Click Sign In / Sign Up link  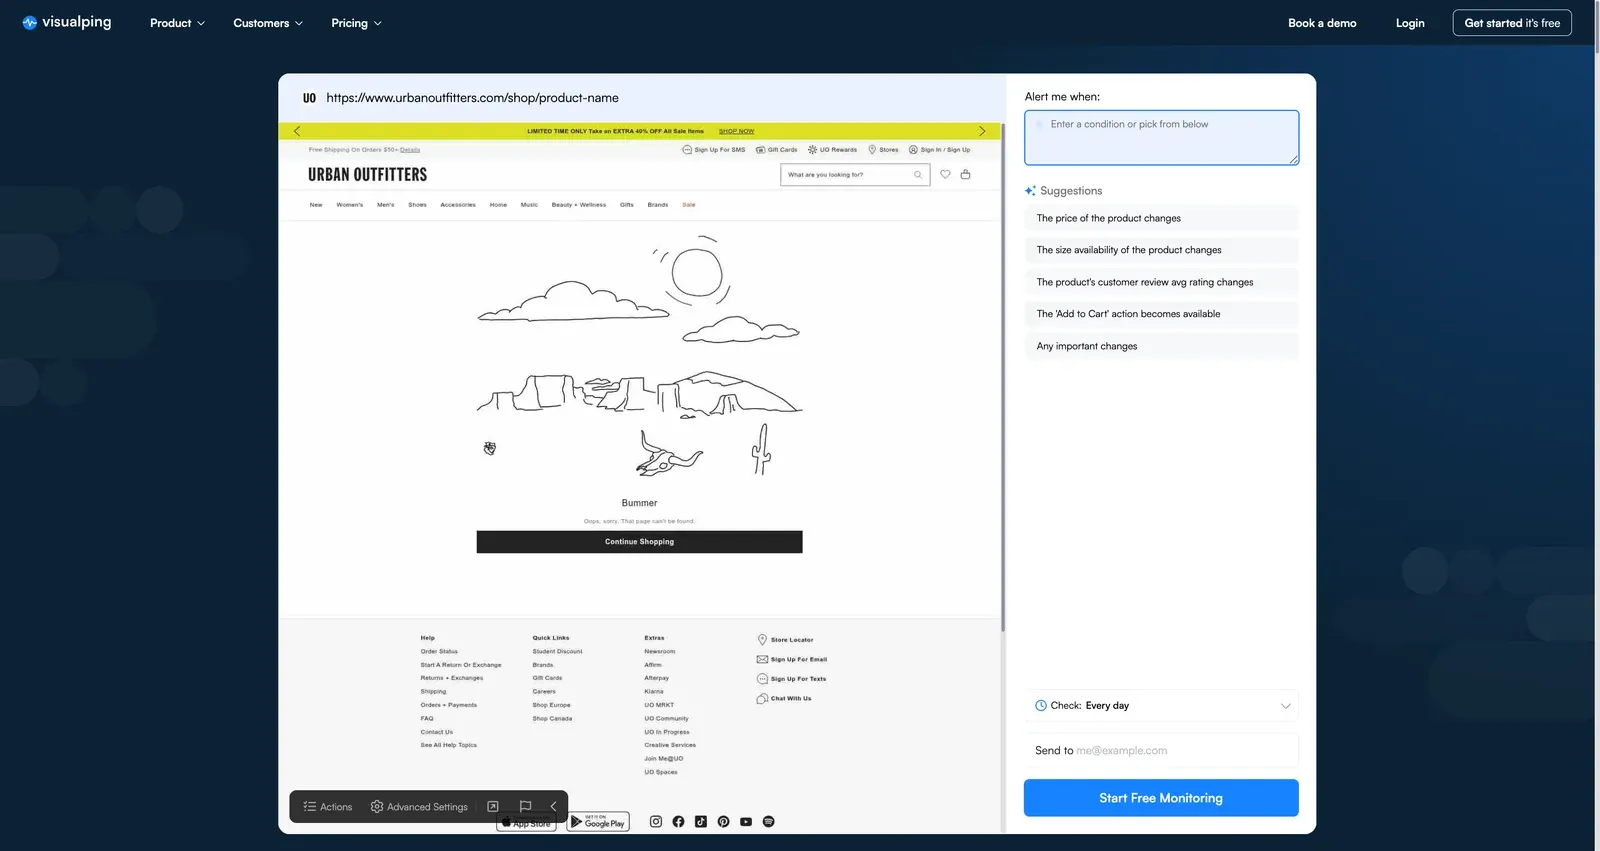click(x=939, y=150)
